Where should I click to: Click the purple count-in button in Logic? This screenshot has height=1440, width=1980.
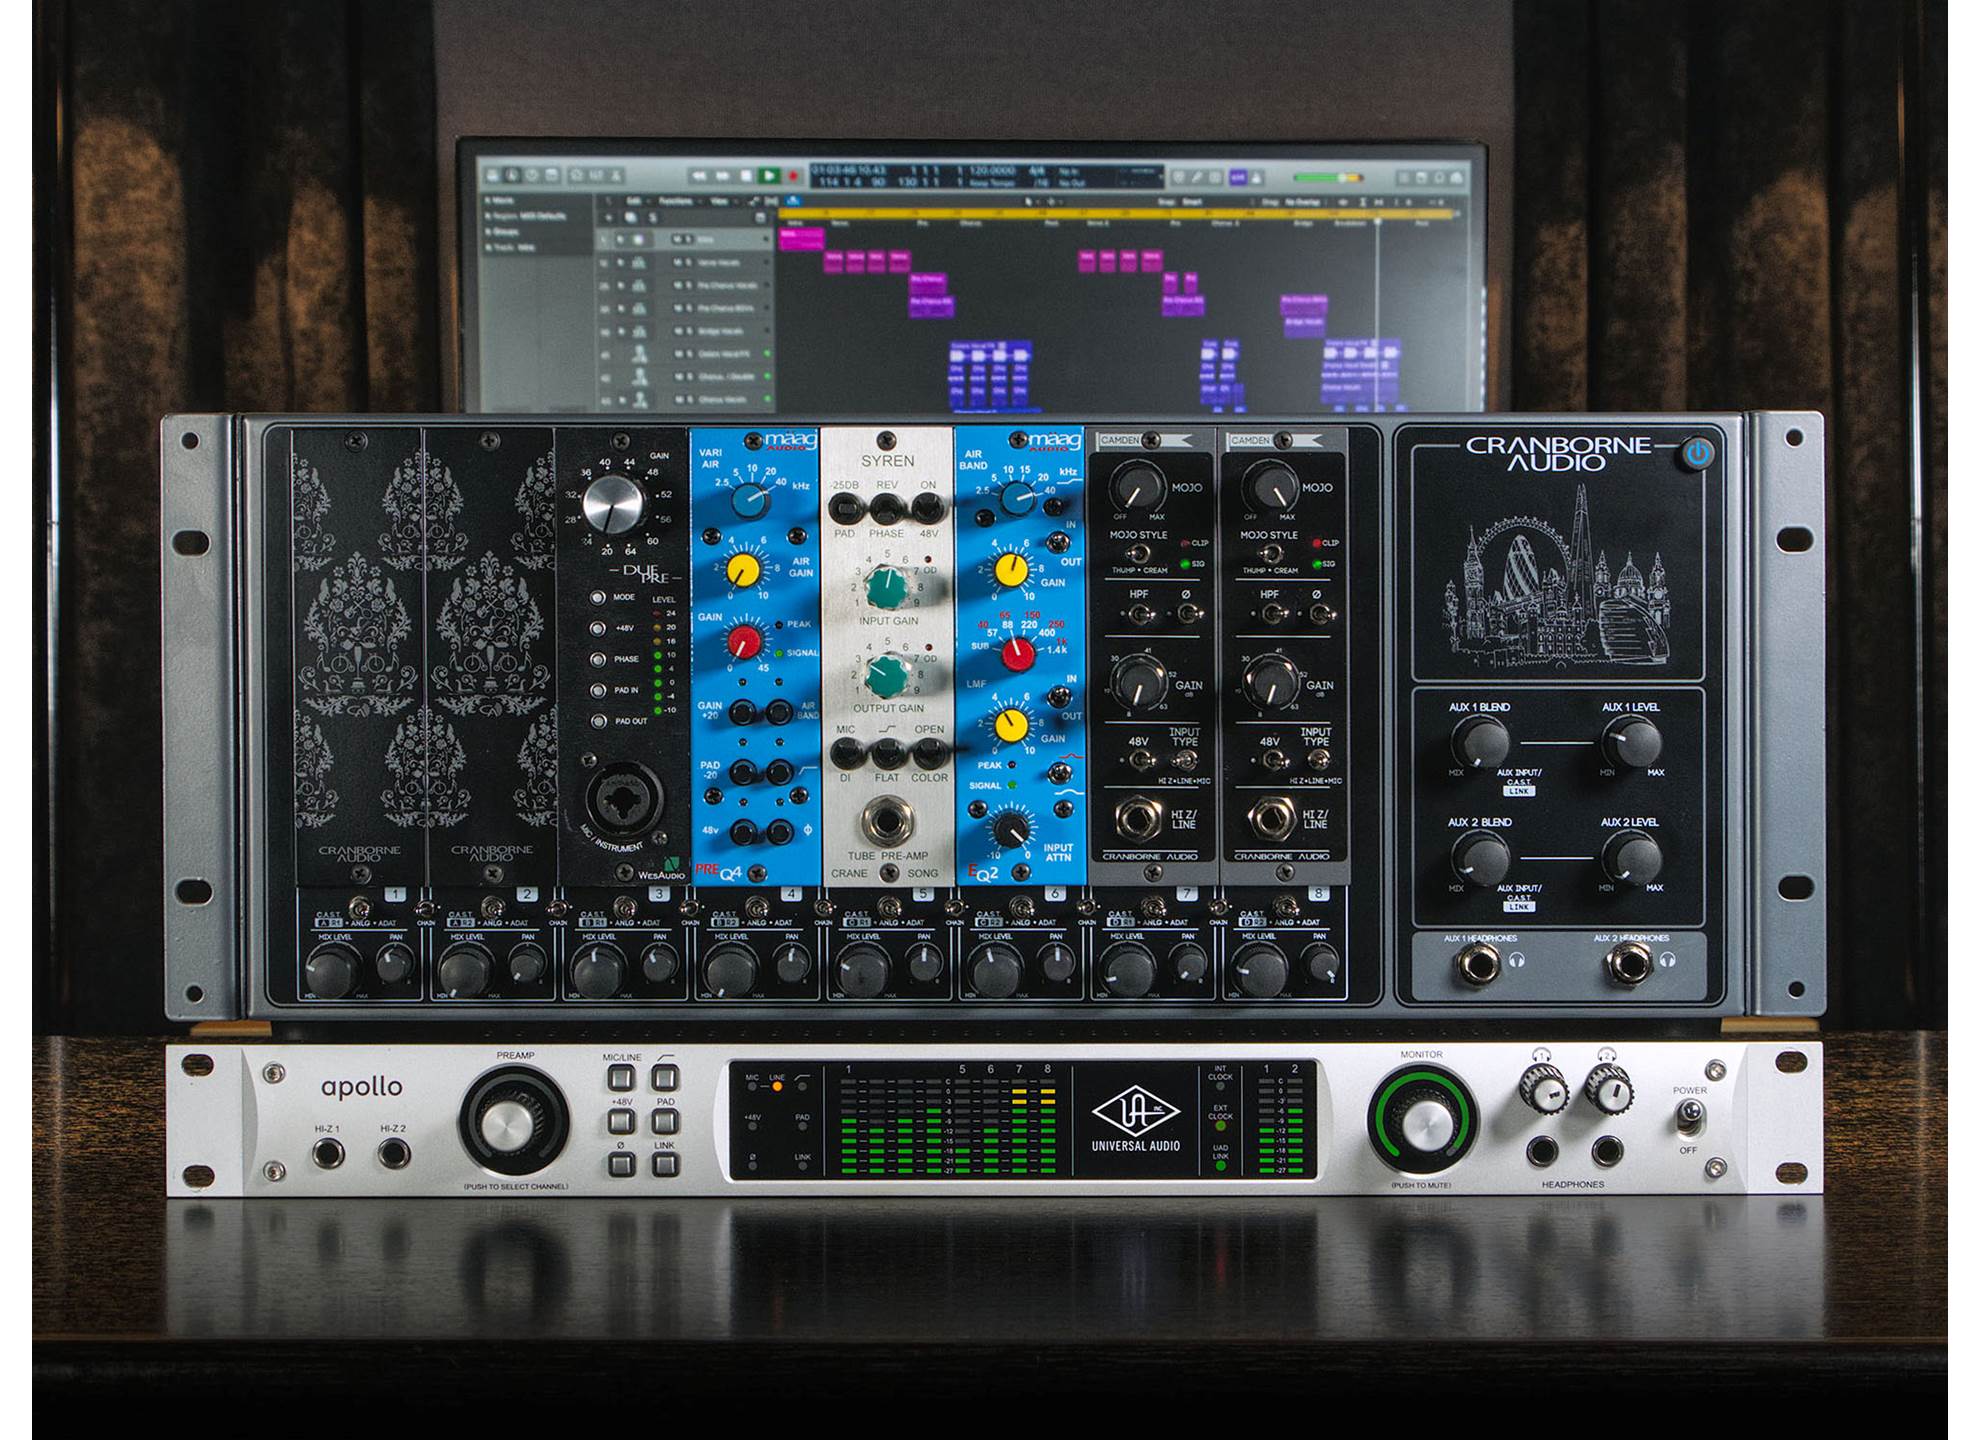click(1238, 177)
